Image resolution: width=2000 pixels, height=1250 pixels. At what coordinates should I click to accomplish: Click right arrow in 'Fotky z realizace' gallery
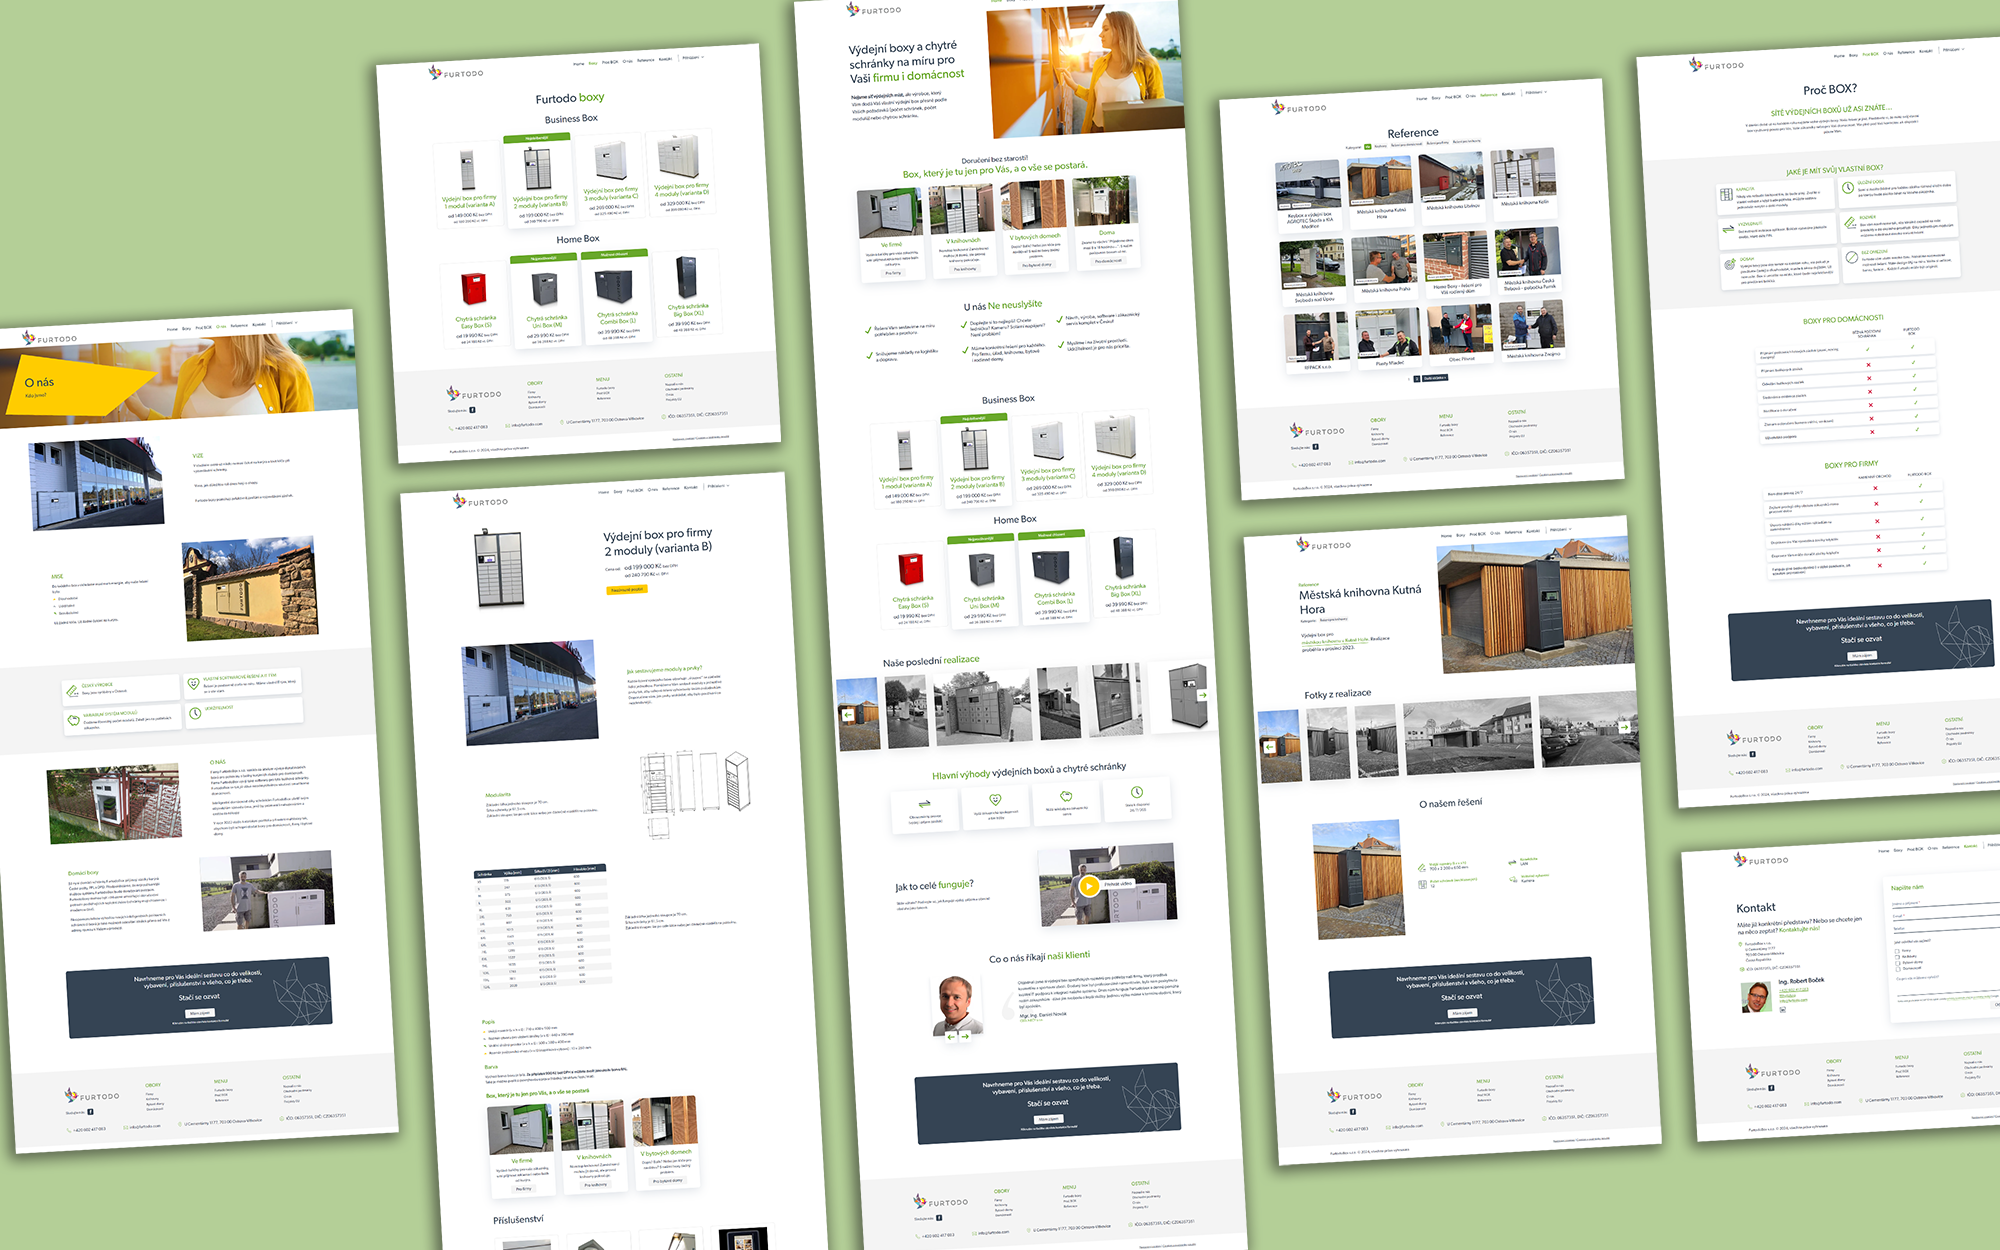pos(1623,727)
